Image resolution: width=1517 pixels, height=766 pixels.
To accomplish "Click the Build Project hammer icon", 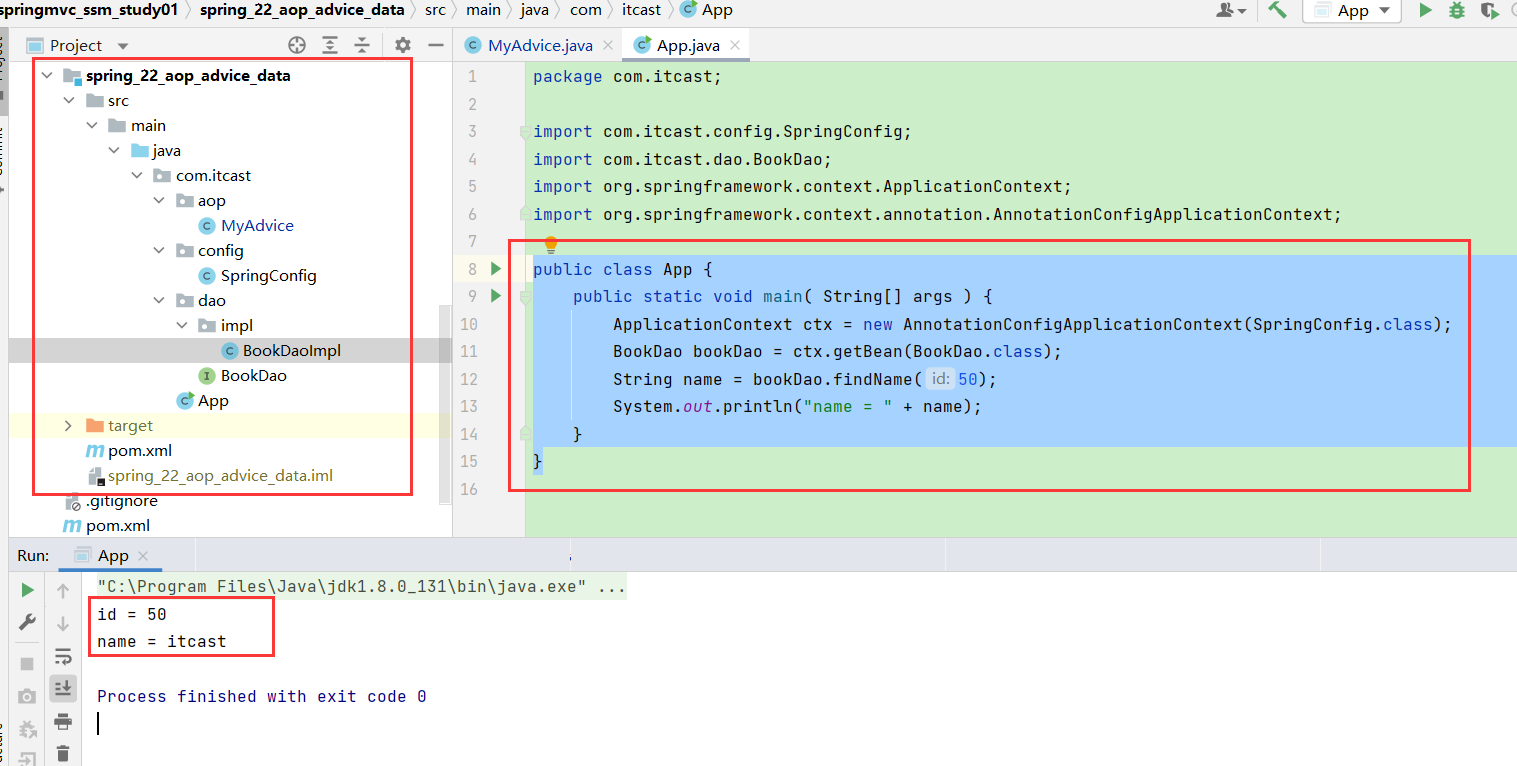I will tap(1277, 10).
